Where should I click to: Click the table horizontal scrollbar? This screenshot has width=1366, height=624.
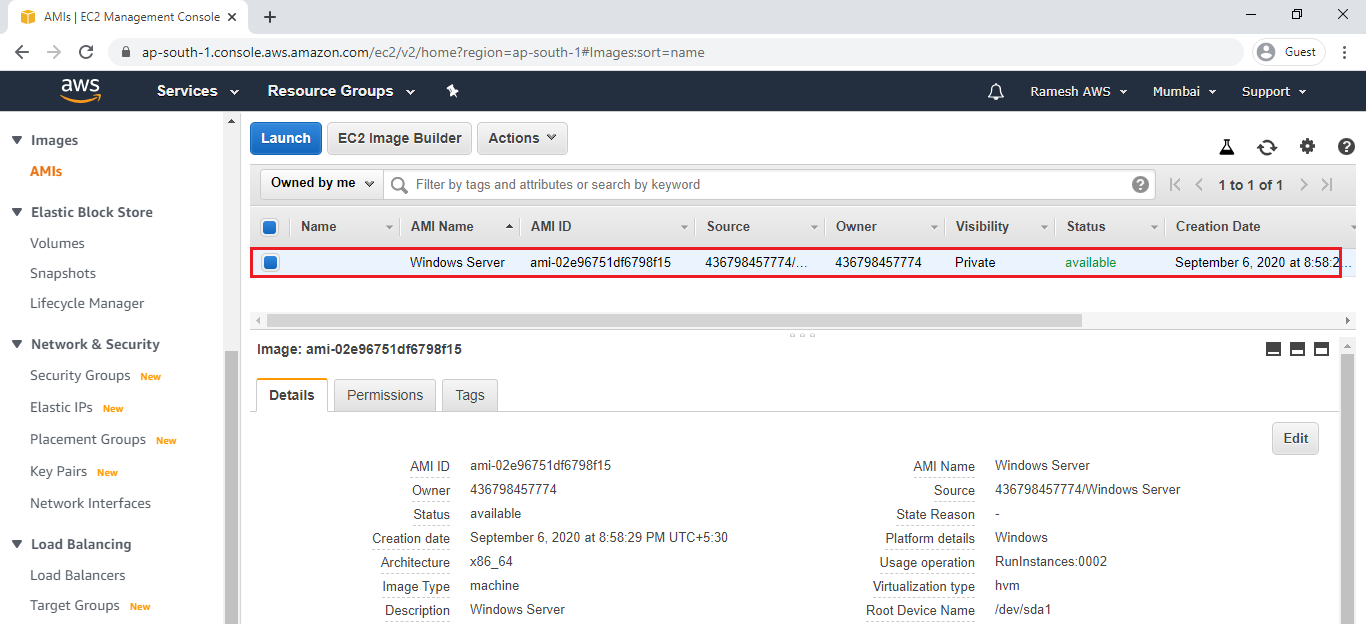(675, 320)
